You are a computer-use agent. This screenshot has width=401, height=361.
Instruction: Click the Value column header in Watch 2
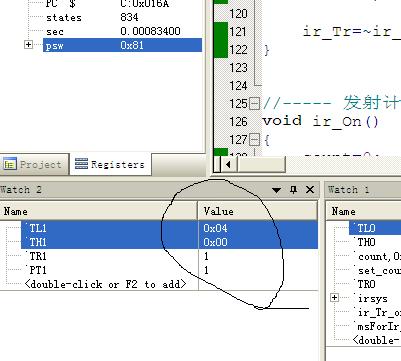[258, 211]
